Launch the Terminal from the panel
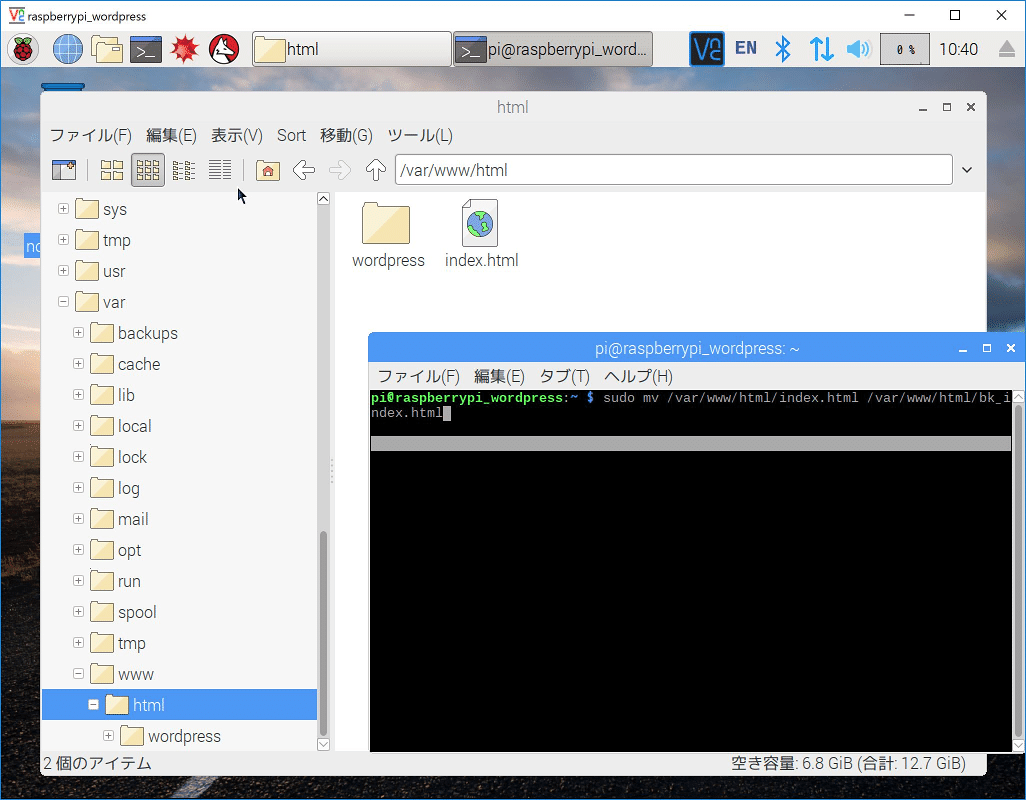1026x800 pixels. pos(146,49)
